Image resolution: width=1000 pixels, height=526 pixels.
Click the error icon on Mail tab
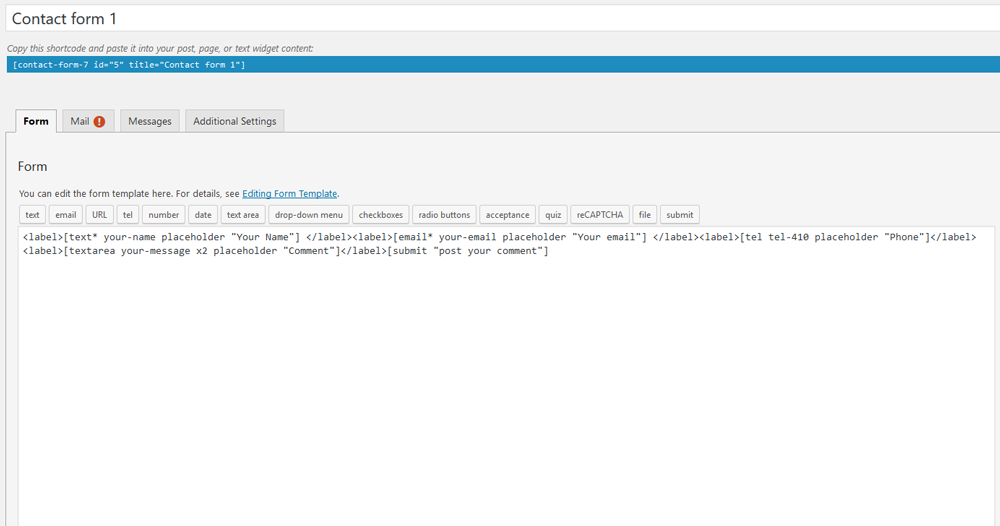(99, 121)
